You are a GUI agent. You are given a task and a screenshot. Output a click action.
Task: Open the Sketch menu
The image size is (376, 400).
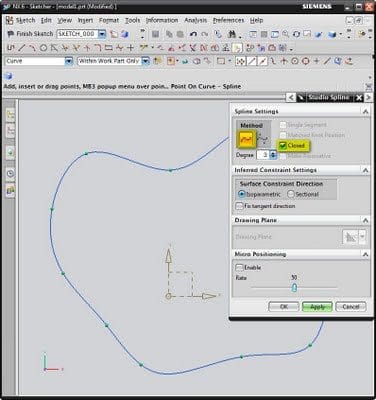tap(25, 20)
